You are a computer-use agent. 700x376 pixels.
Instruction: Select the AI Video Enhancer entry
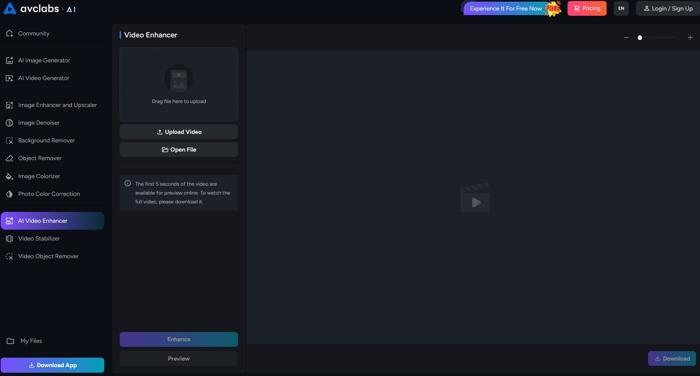(x=52, y=221)
